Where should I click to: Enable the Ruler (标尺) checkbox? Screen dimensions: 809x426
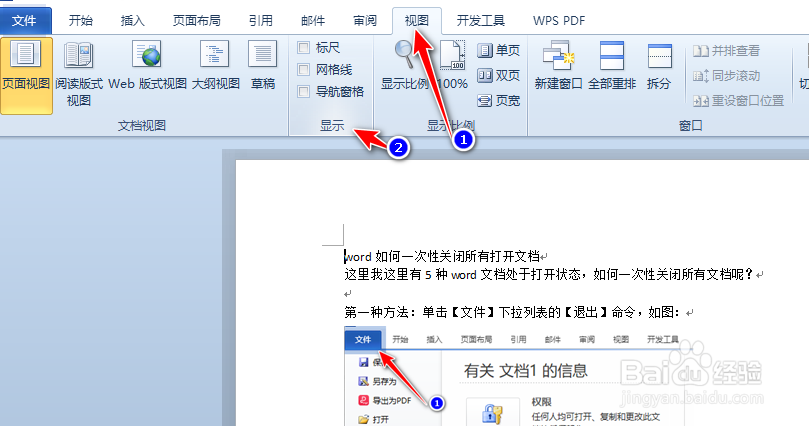[304, 48]
